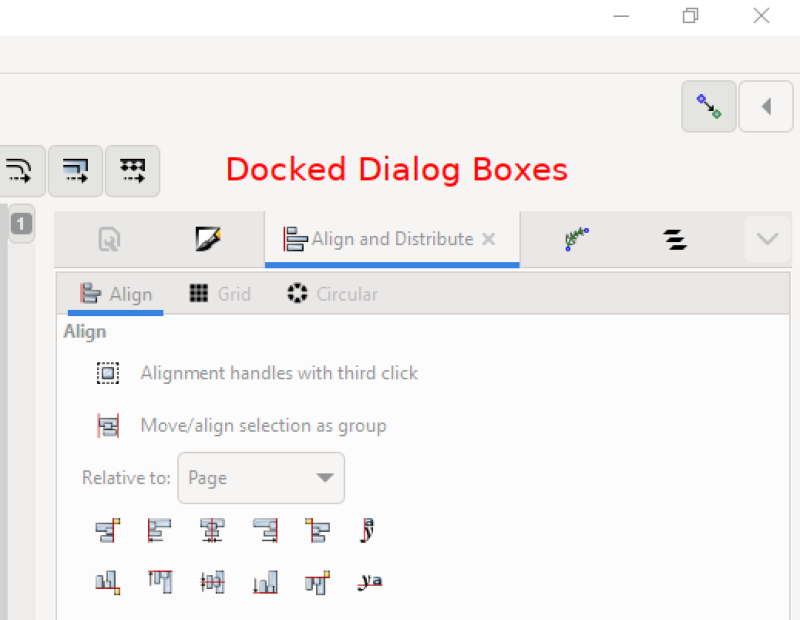Toggle the snapping button with blue and green nodes

709,106
